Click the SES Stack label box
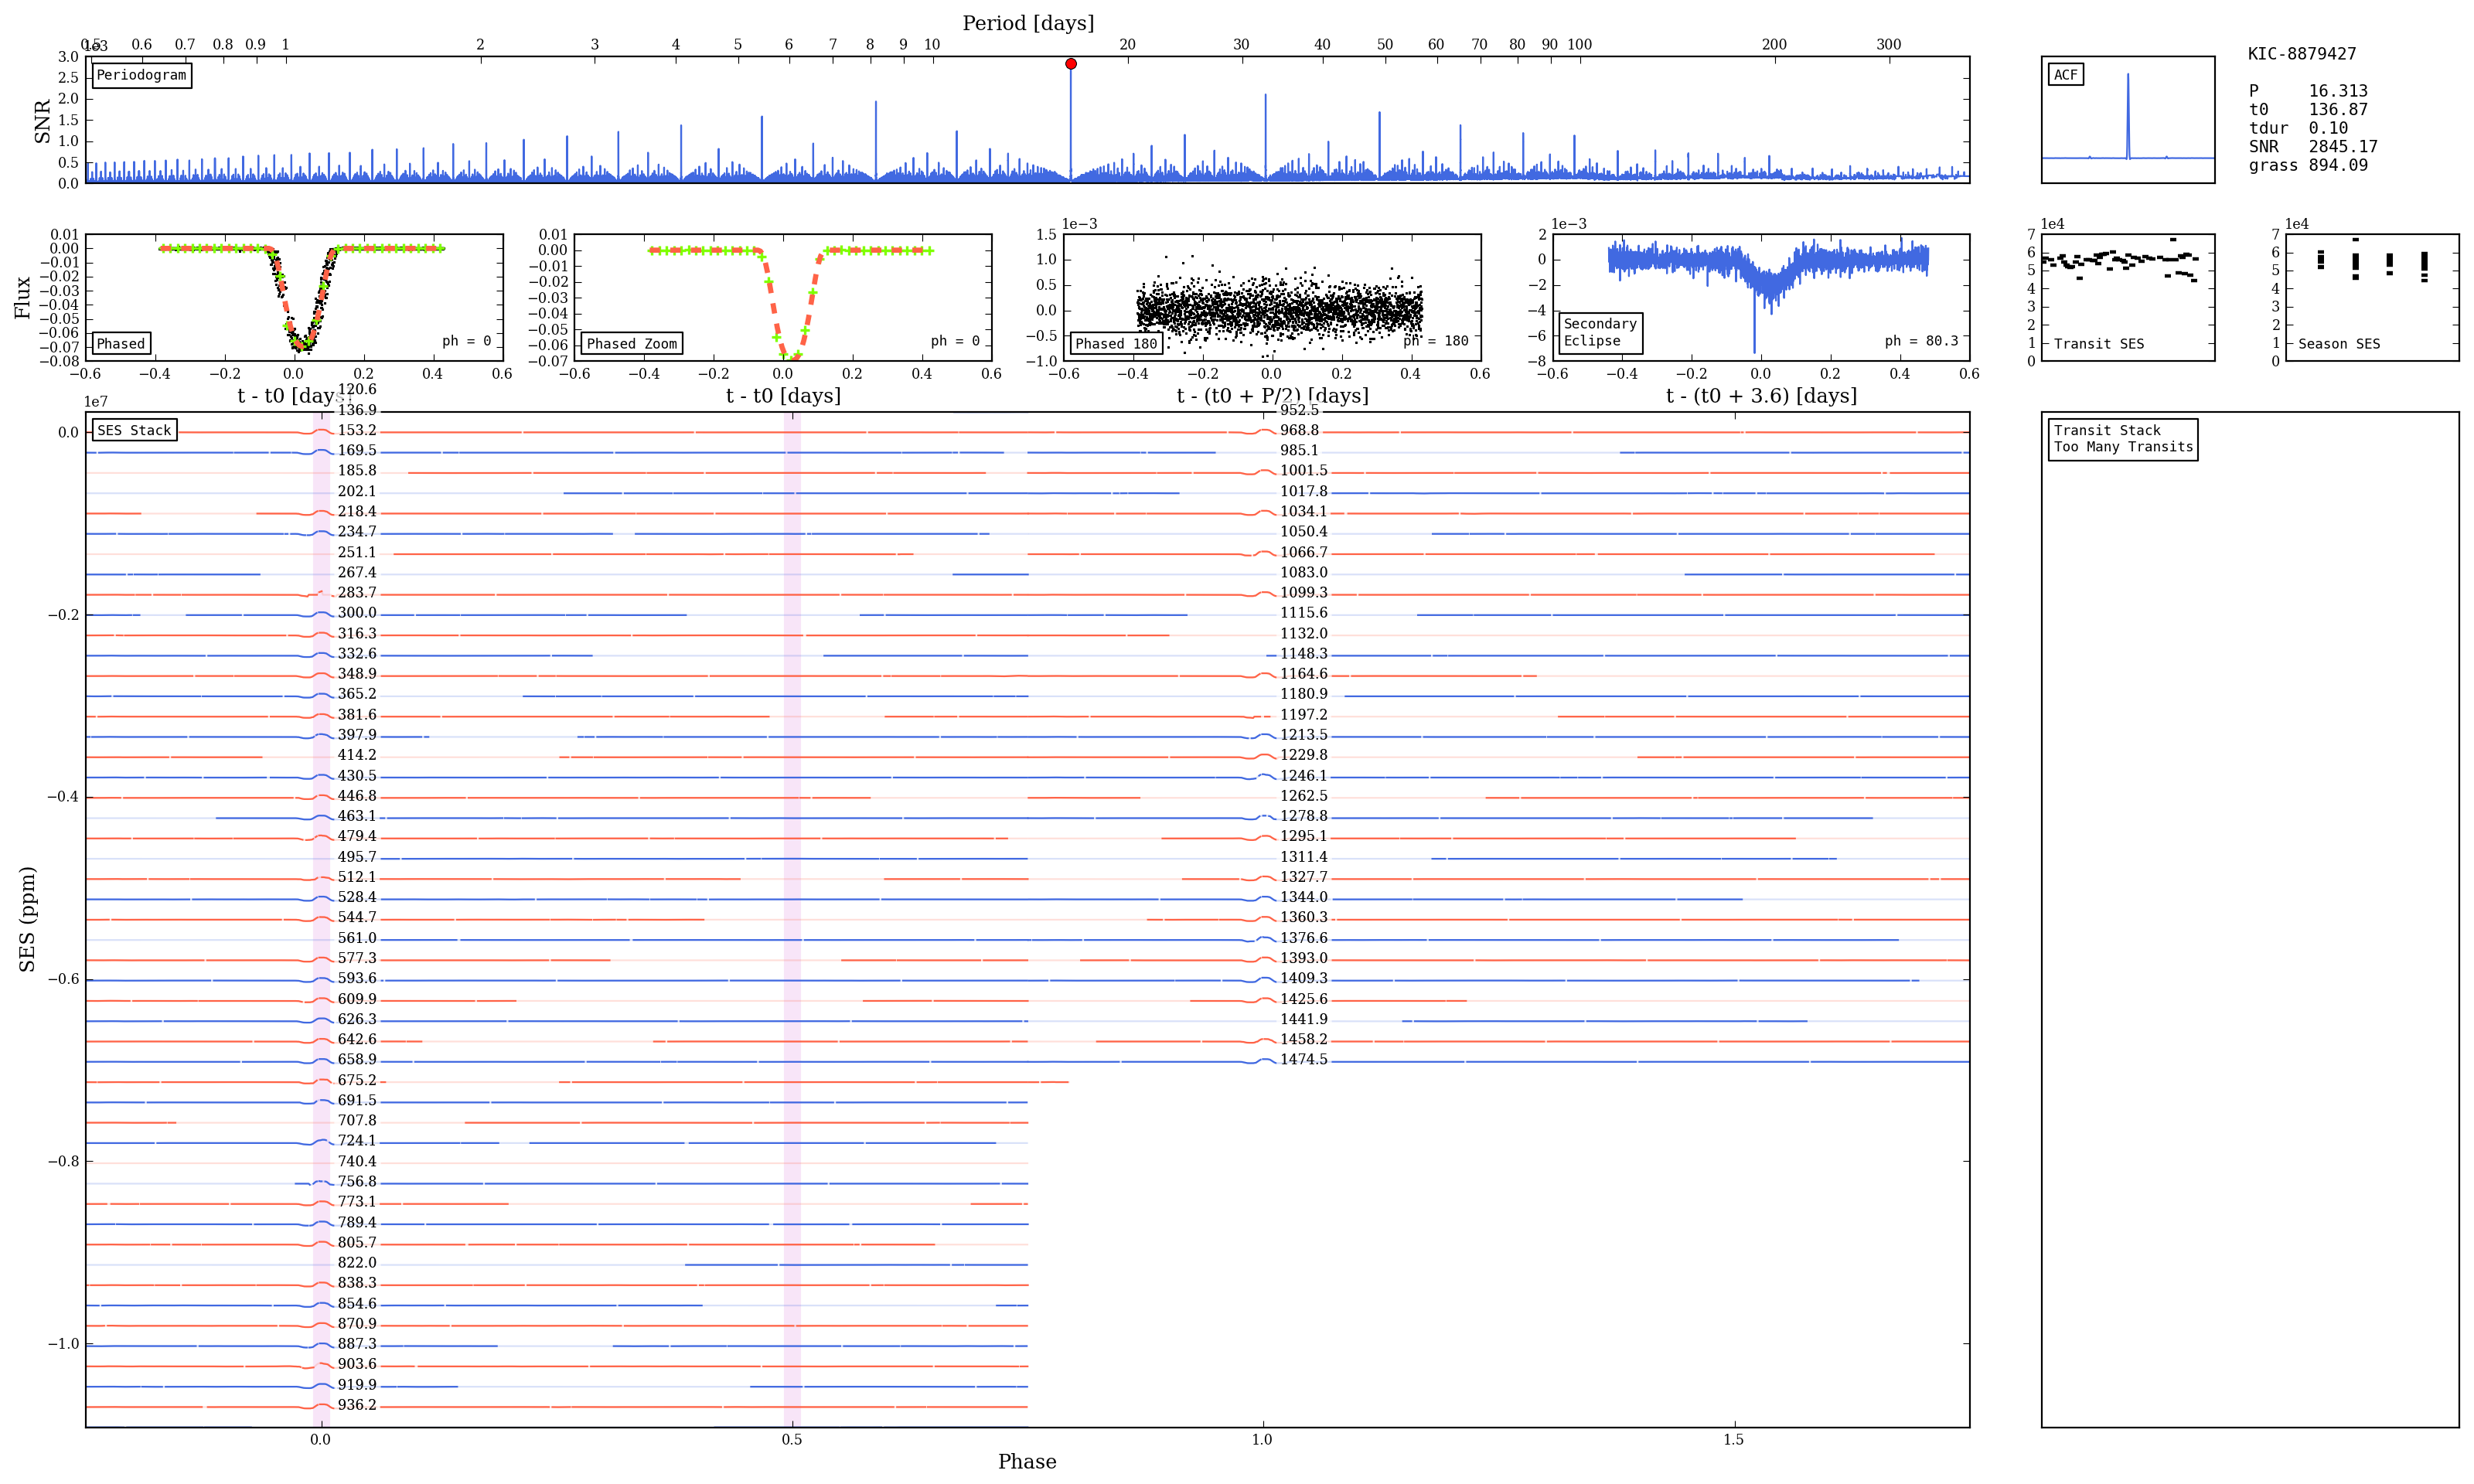 click(134, 430)
